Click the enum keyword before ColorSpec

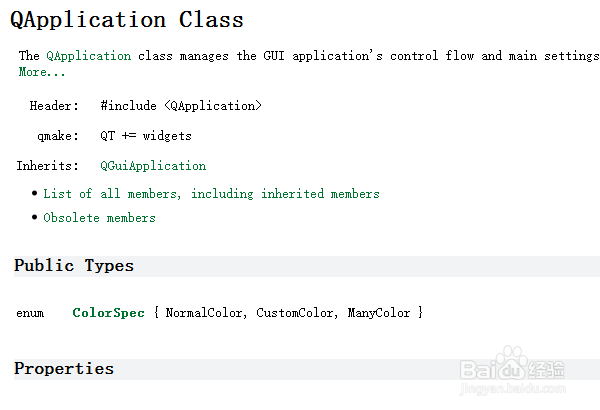tap(30, 313)
